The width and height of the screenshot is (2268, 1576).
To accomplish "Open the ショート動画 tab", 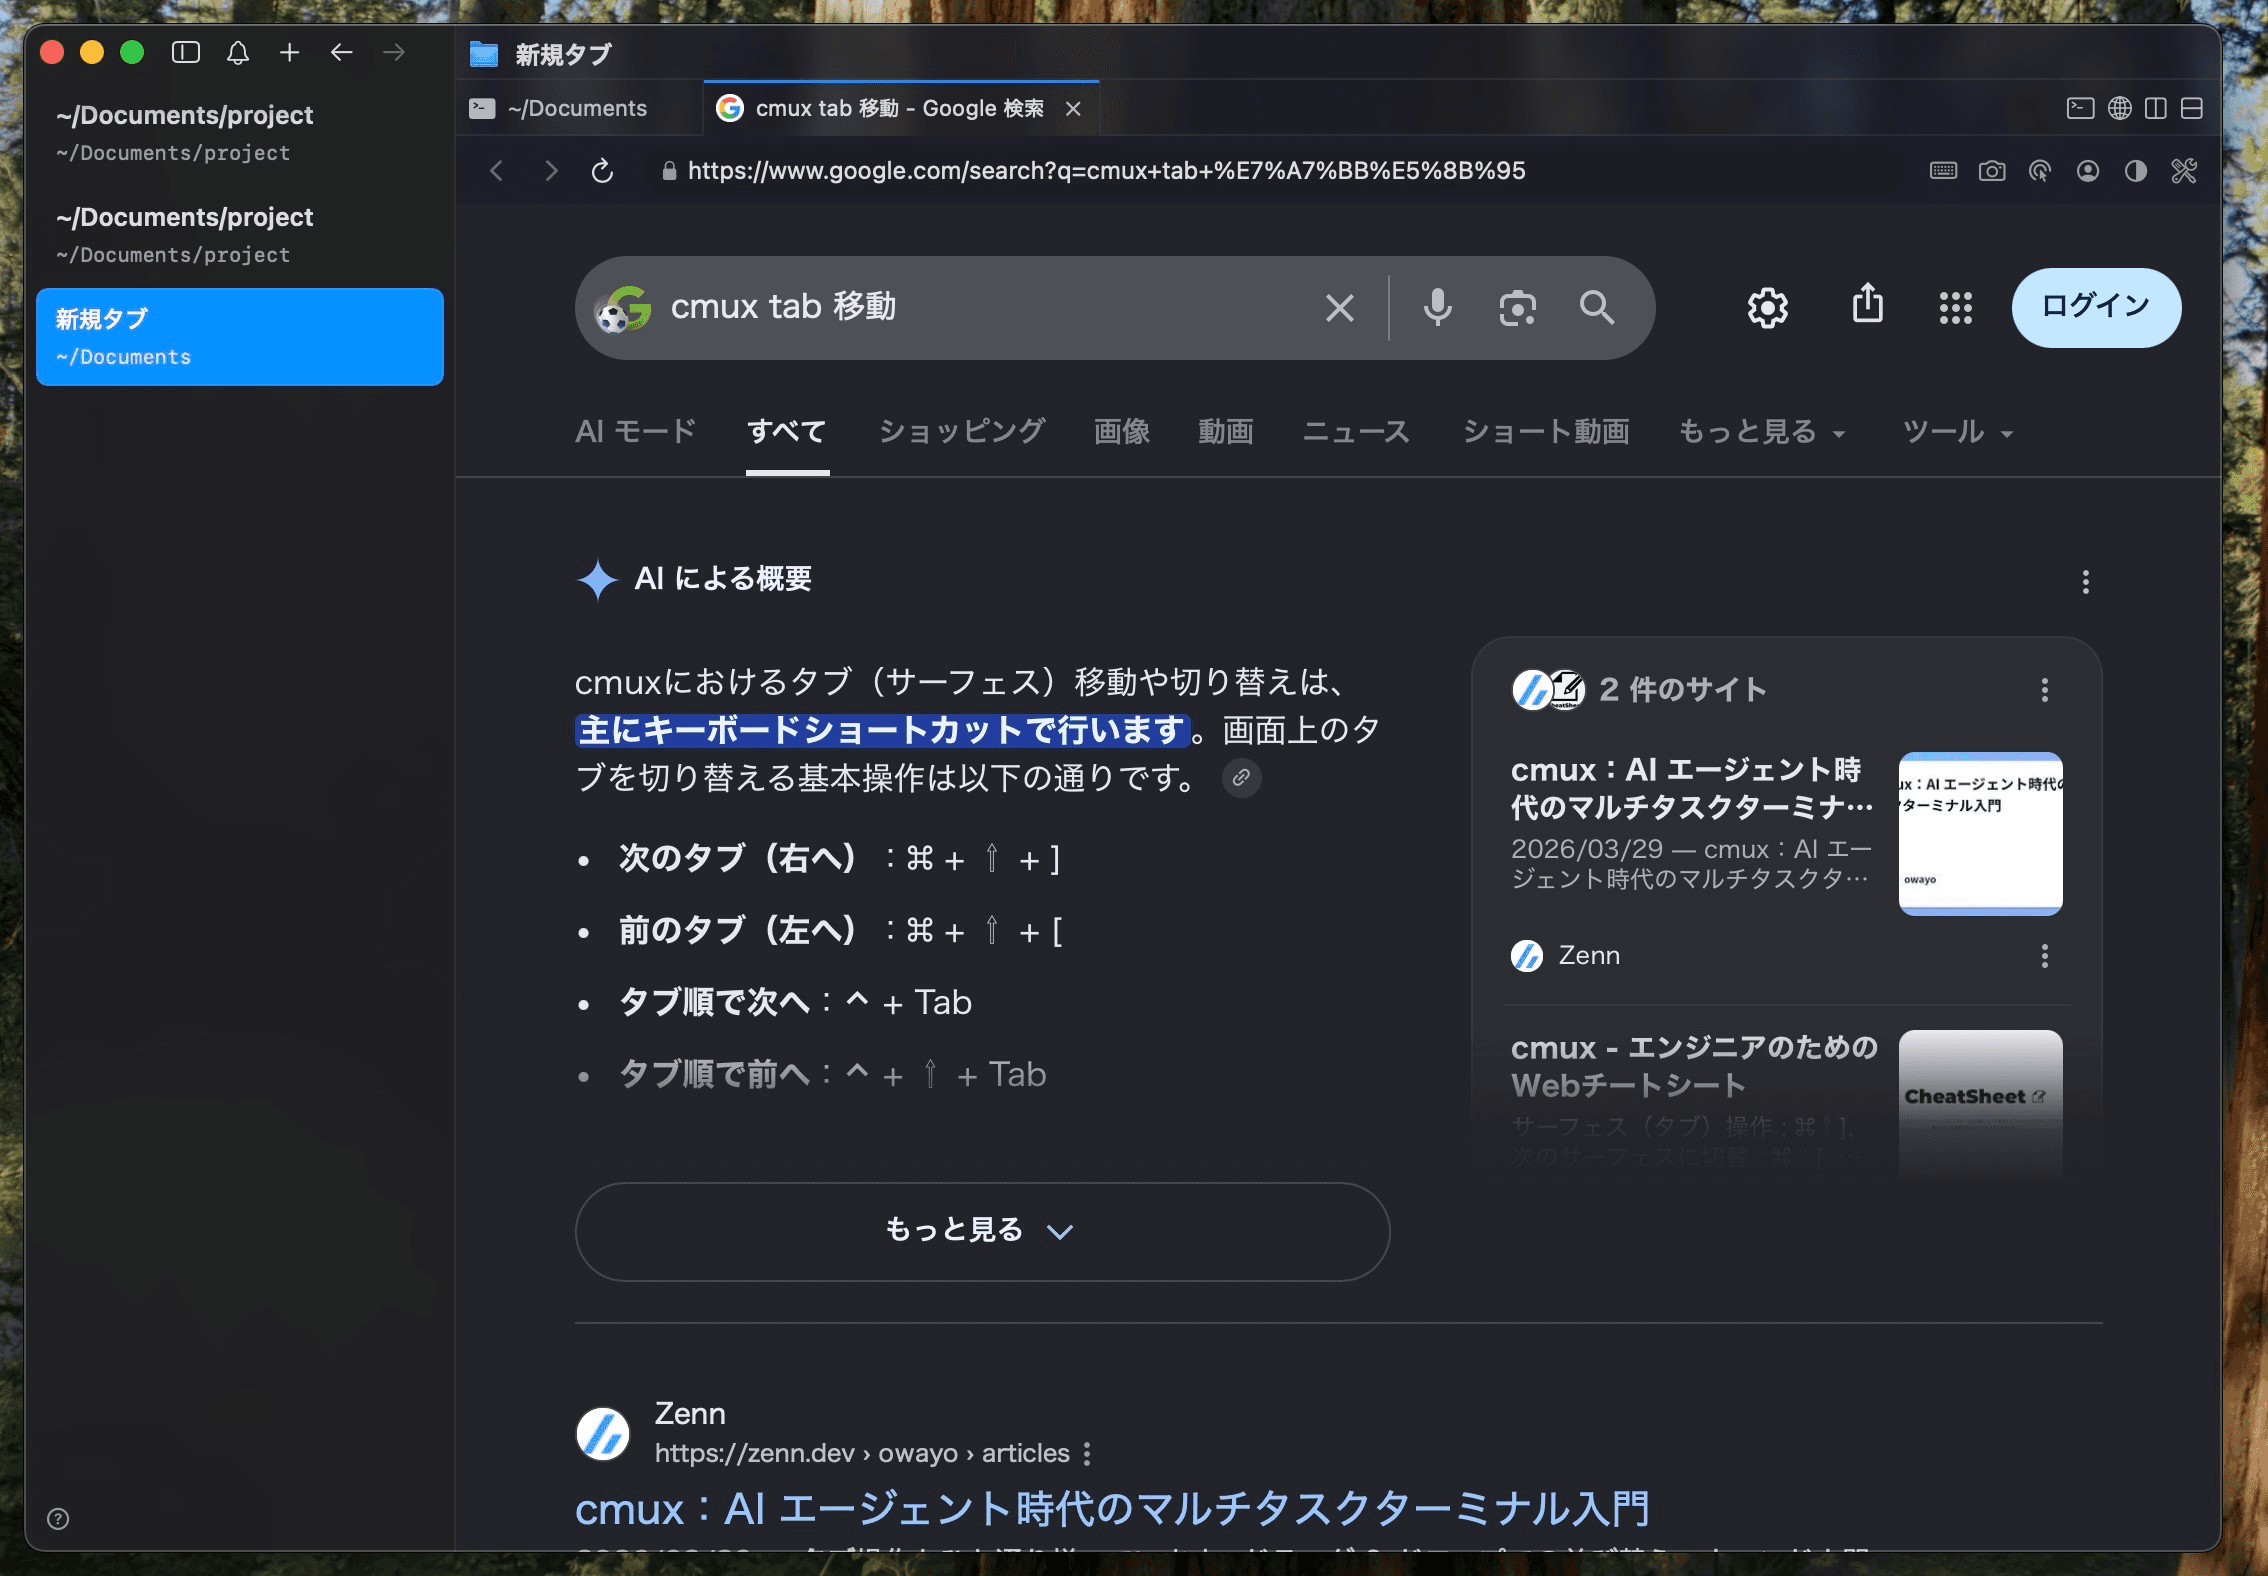I will pos(1546,432).
